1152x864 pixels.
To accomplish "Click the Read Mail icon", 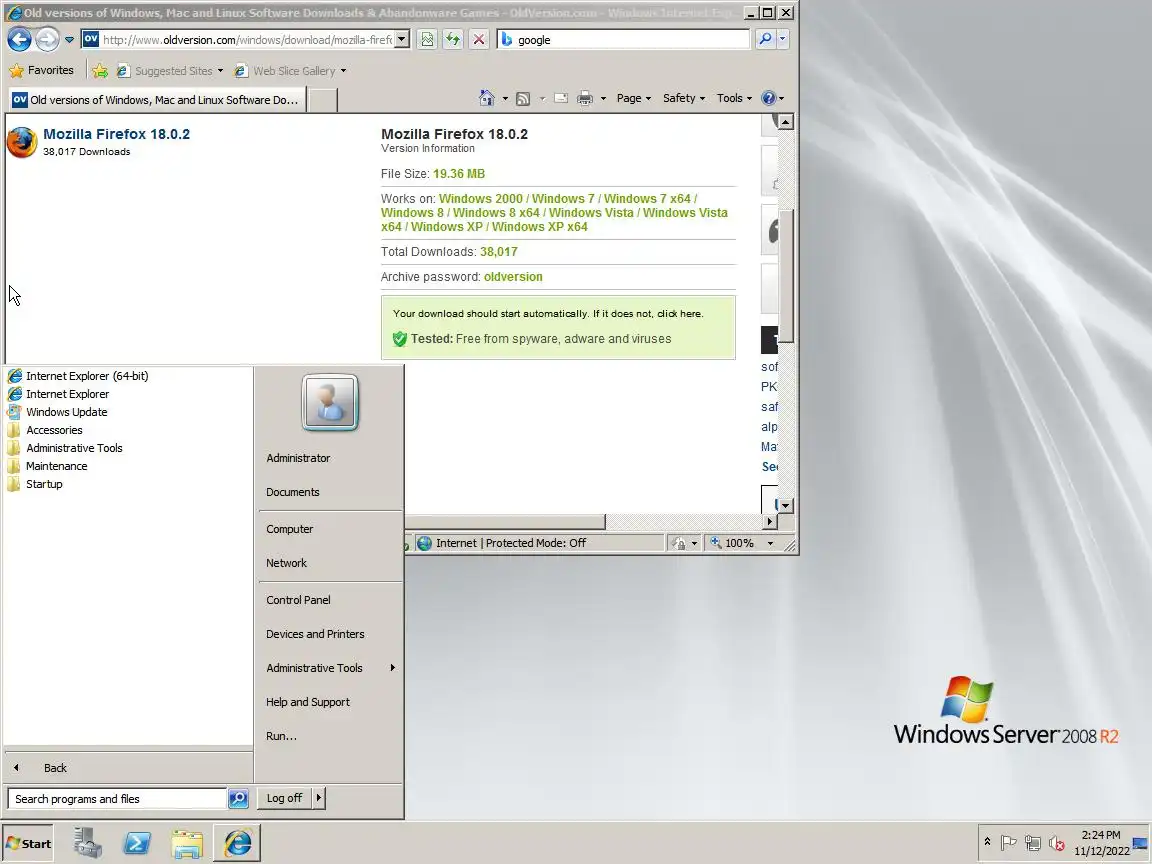I will (x=561, y=98).
